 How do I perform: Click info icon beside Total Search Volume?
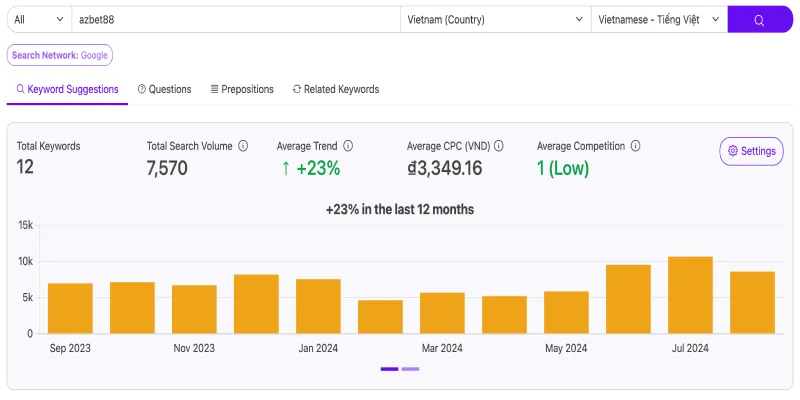point(243,146)
